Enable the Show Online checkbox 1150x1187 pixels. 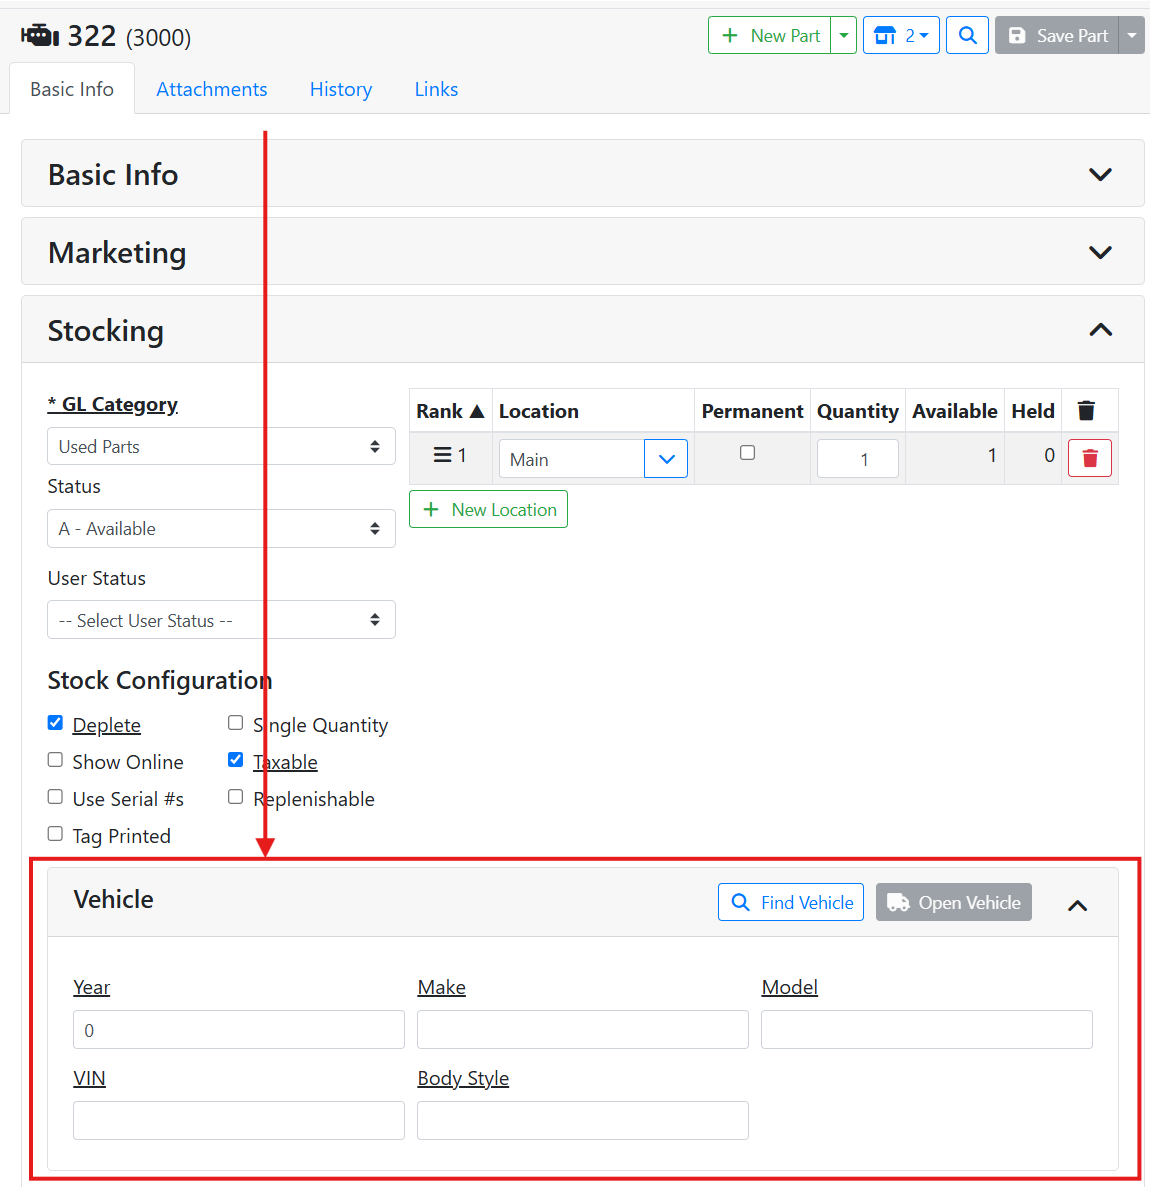pyautogui.click(x=56, y=760)
